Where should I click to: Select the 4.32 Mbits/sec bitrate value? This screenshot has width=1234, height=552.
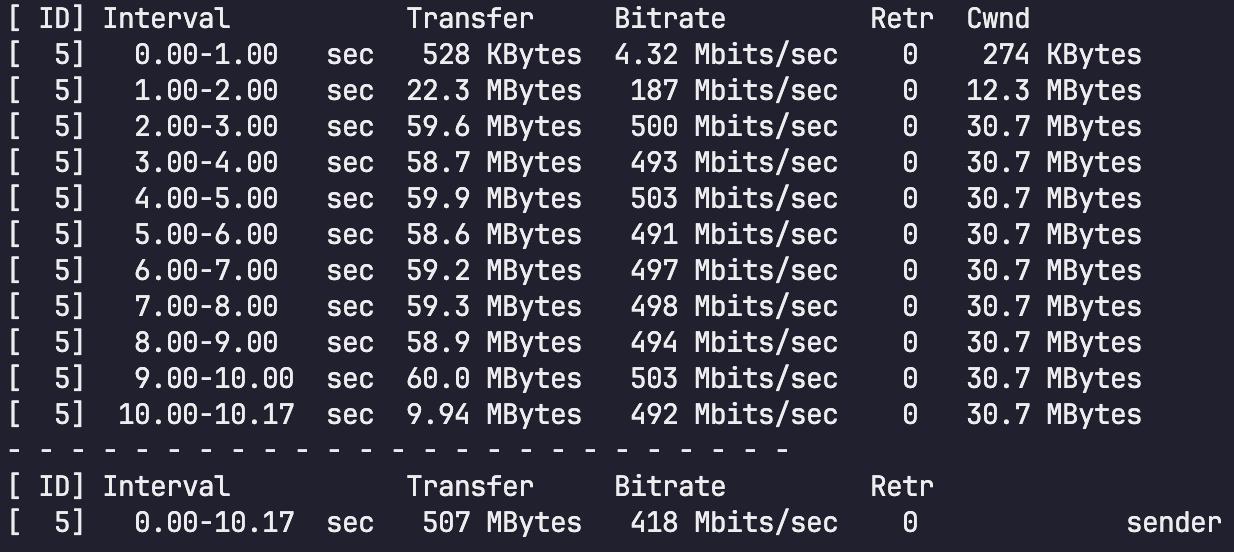pos(726,54)
